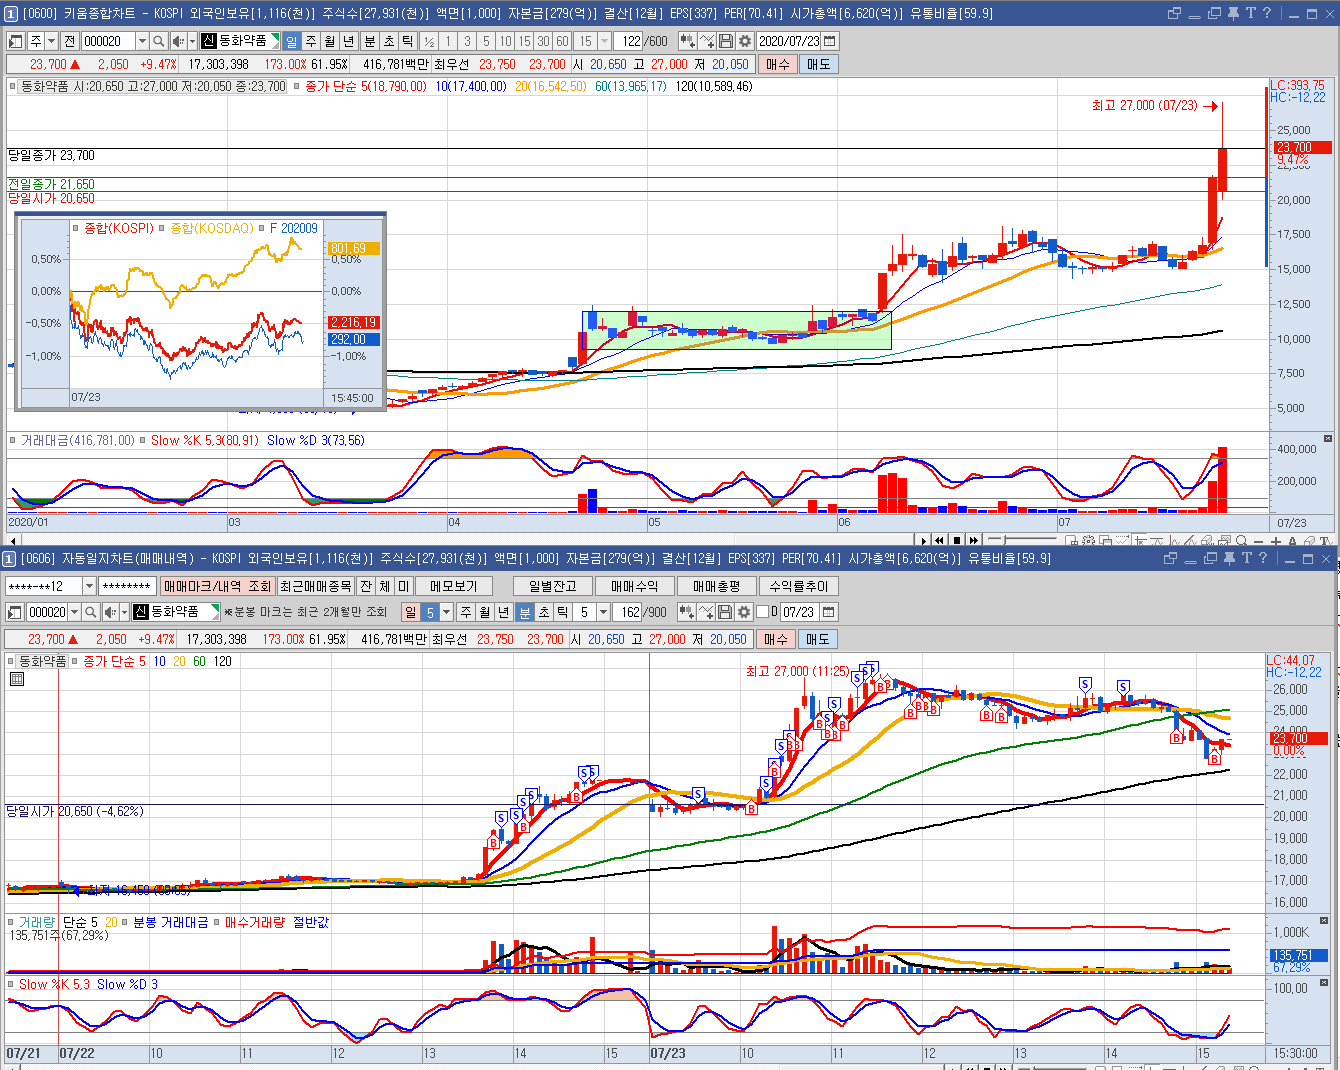1340x1070 pixels.
Task: Open the candlestick chart-type icon in 자동일지차트 toolbar
Action: [688, 611]
